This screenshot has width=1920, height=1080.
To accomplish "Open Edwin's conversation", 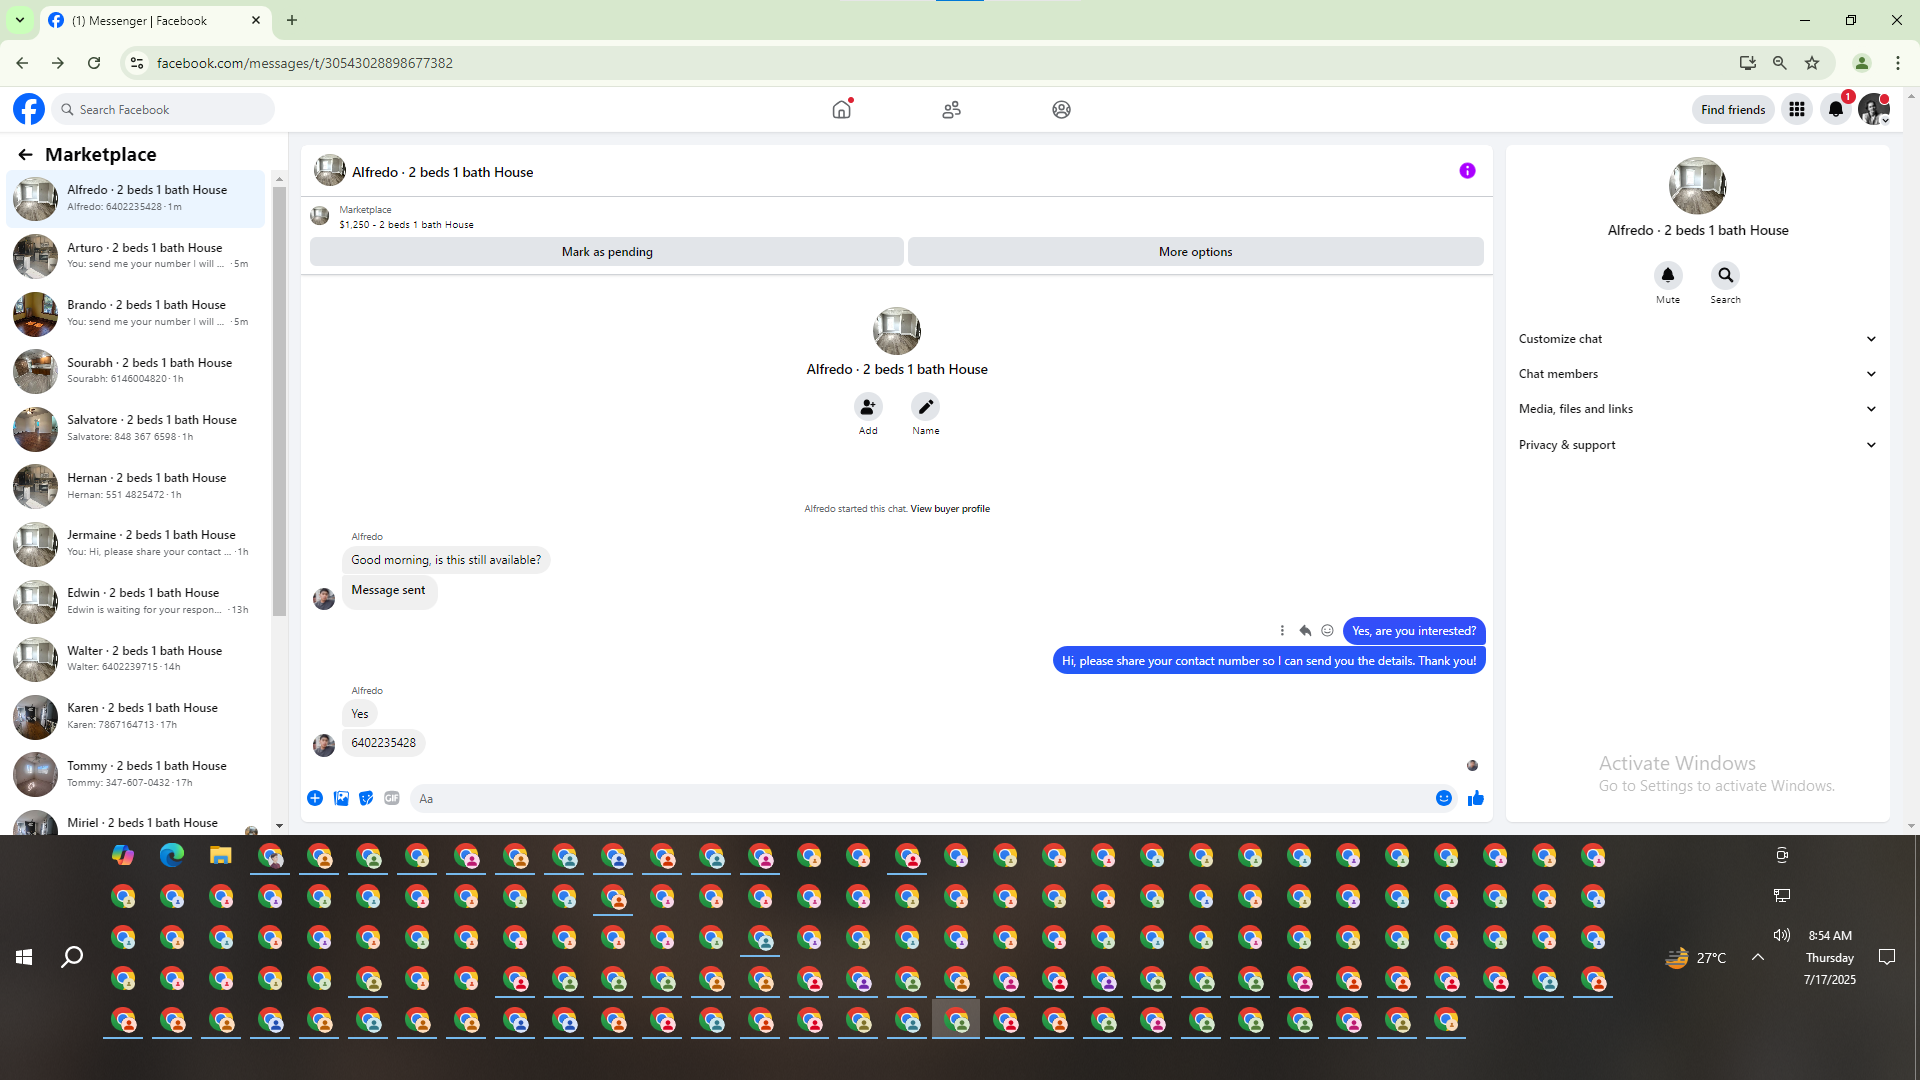I will [x=136, y=601].
